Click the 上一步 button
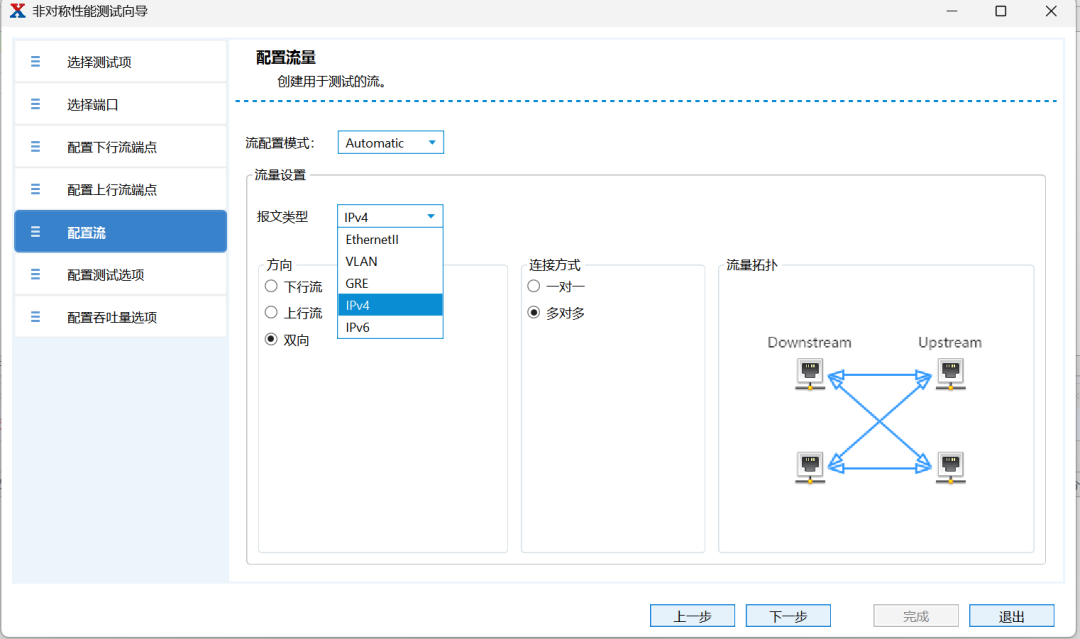 point(692,616)
